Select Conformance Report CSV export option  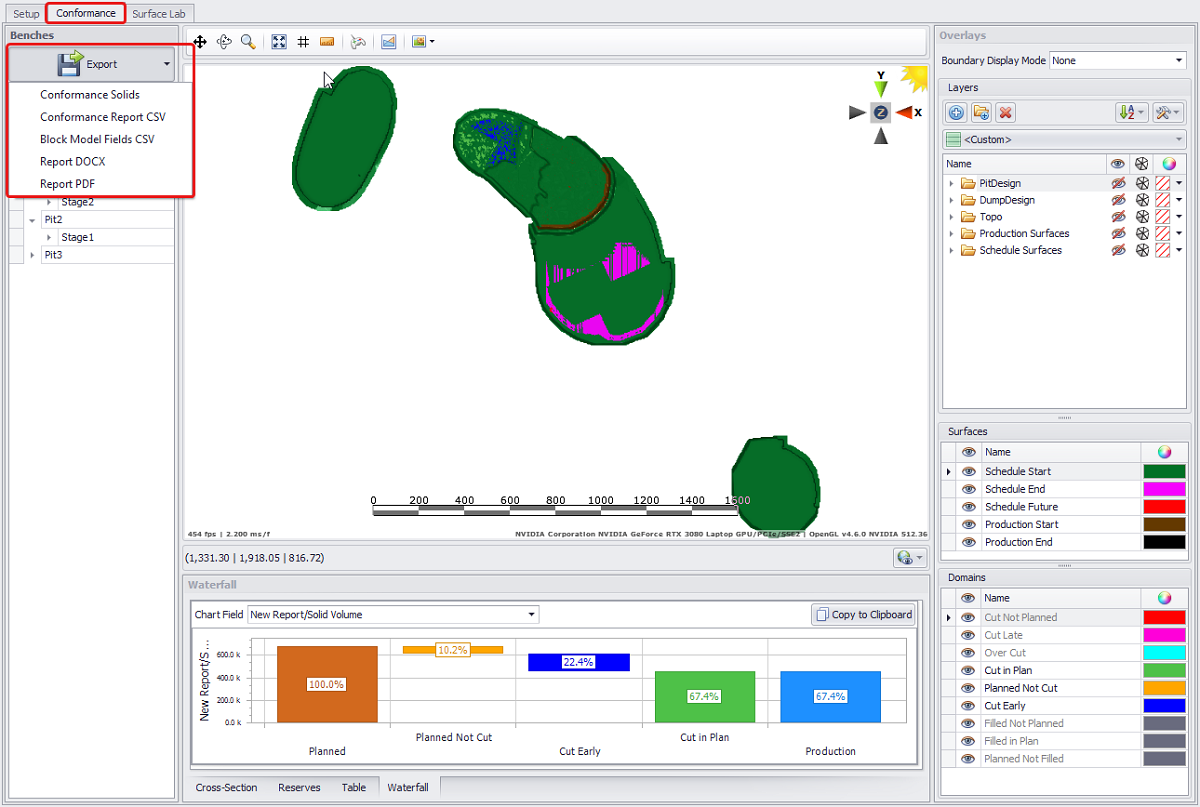pyautogui.click(x=102, y=117)
